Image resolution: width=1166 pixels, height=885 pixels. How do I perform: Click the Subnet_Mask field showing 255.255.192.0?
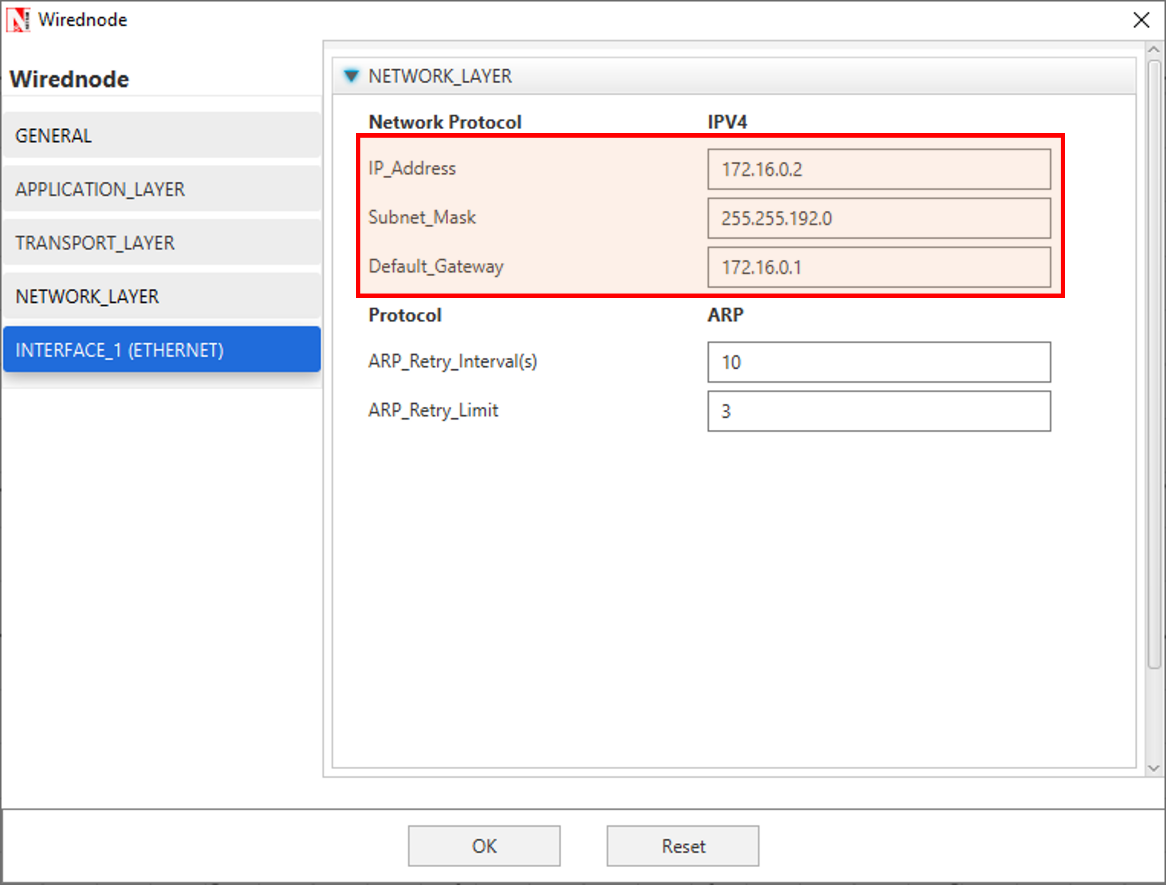[878, 218]
